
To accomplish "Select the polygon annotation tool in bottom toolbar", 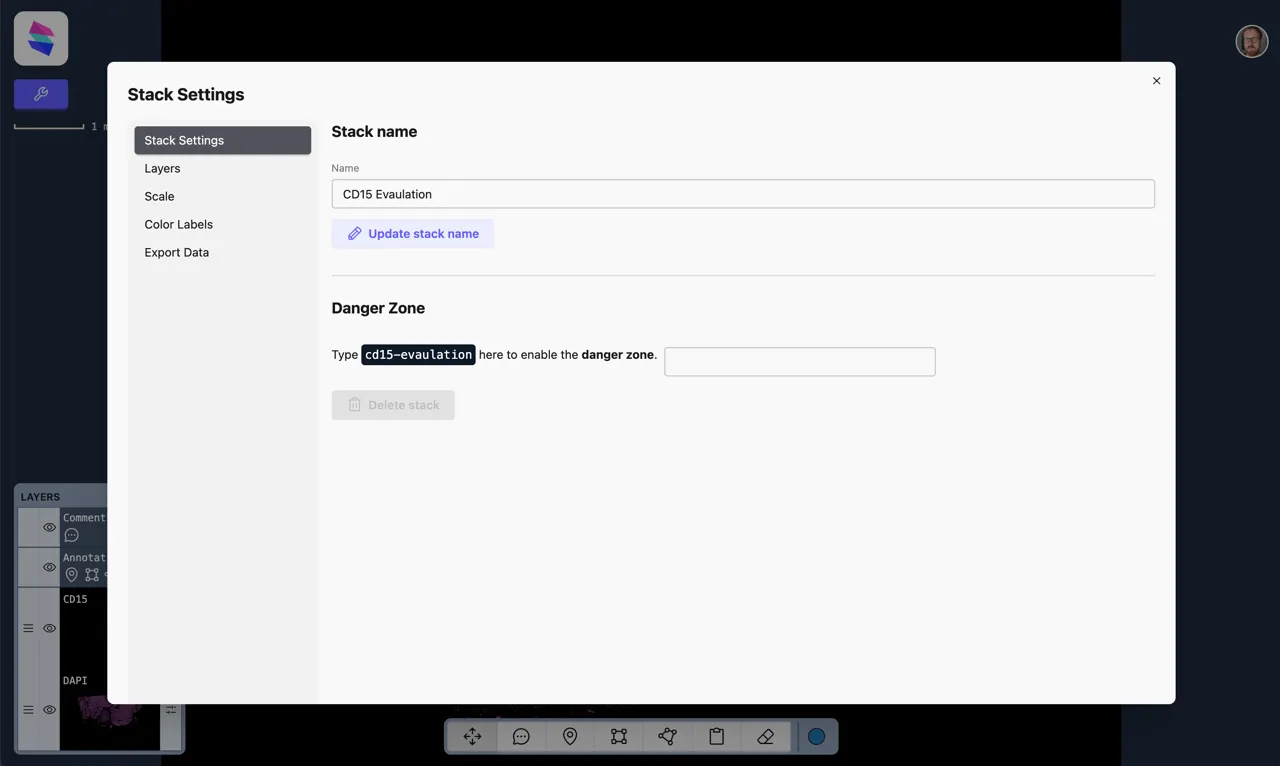I will [x=668, y=737].
